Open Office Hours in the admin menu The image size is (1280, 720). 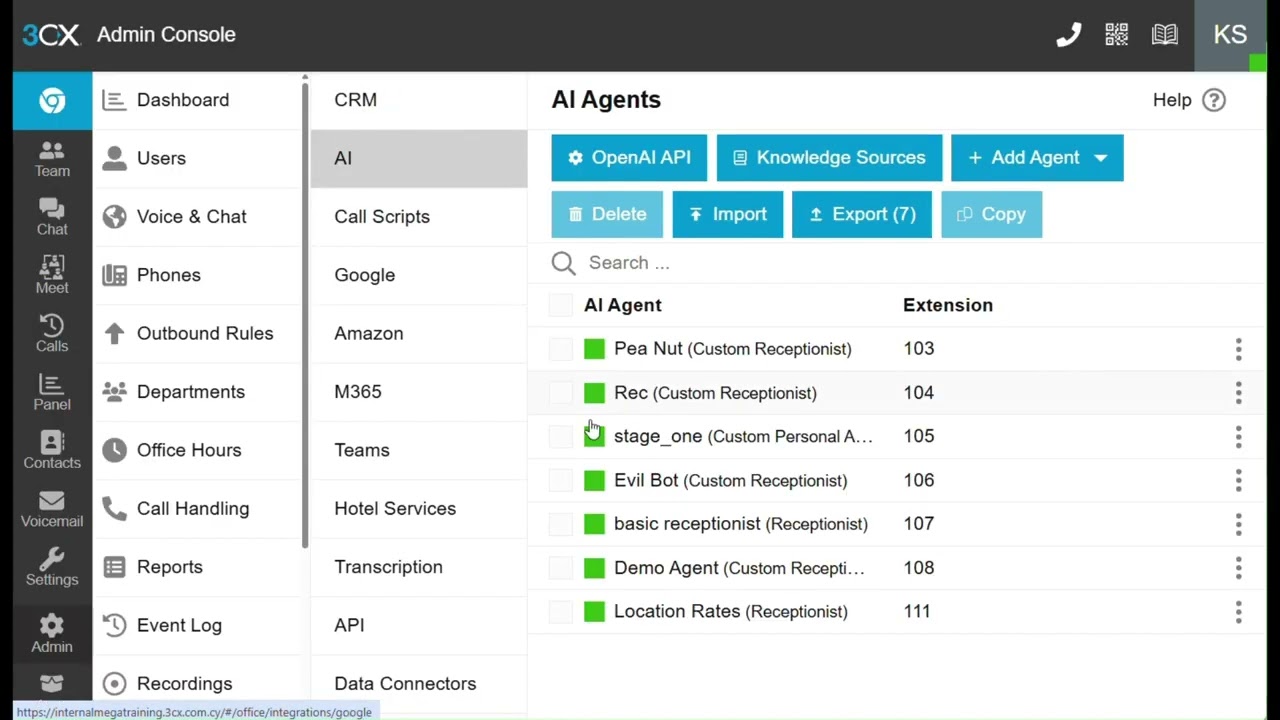(197, 450)
